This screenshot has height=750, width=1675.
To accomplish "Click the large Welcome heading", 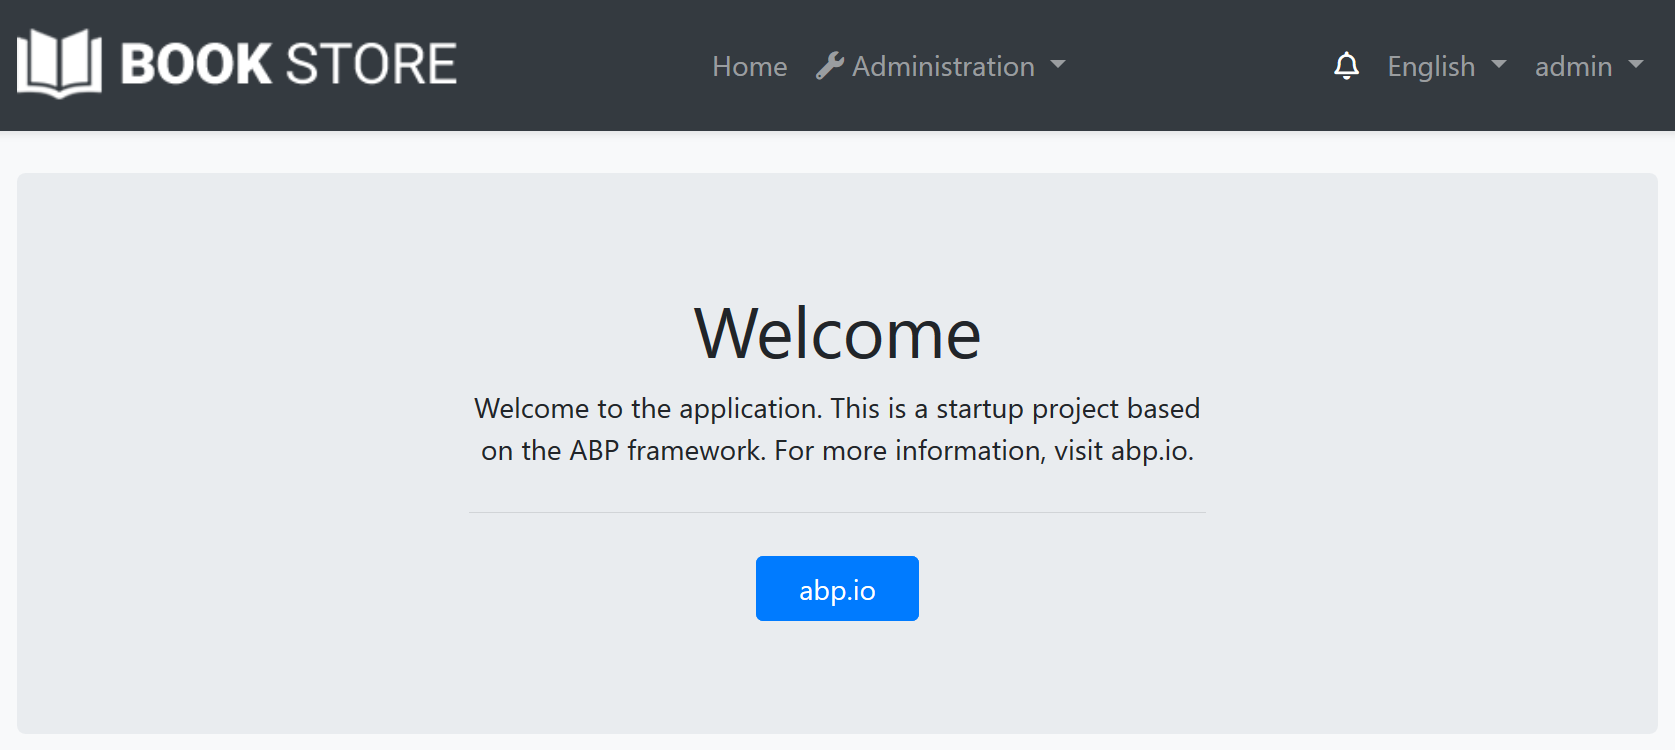I will click(x=837, y=333).
